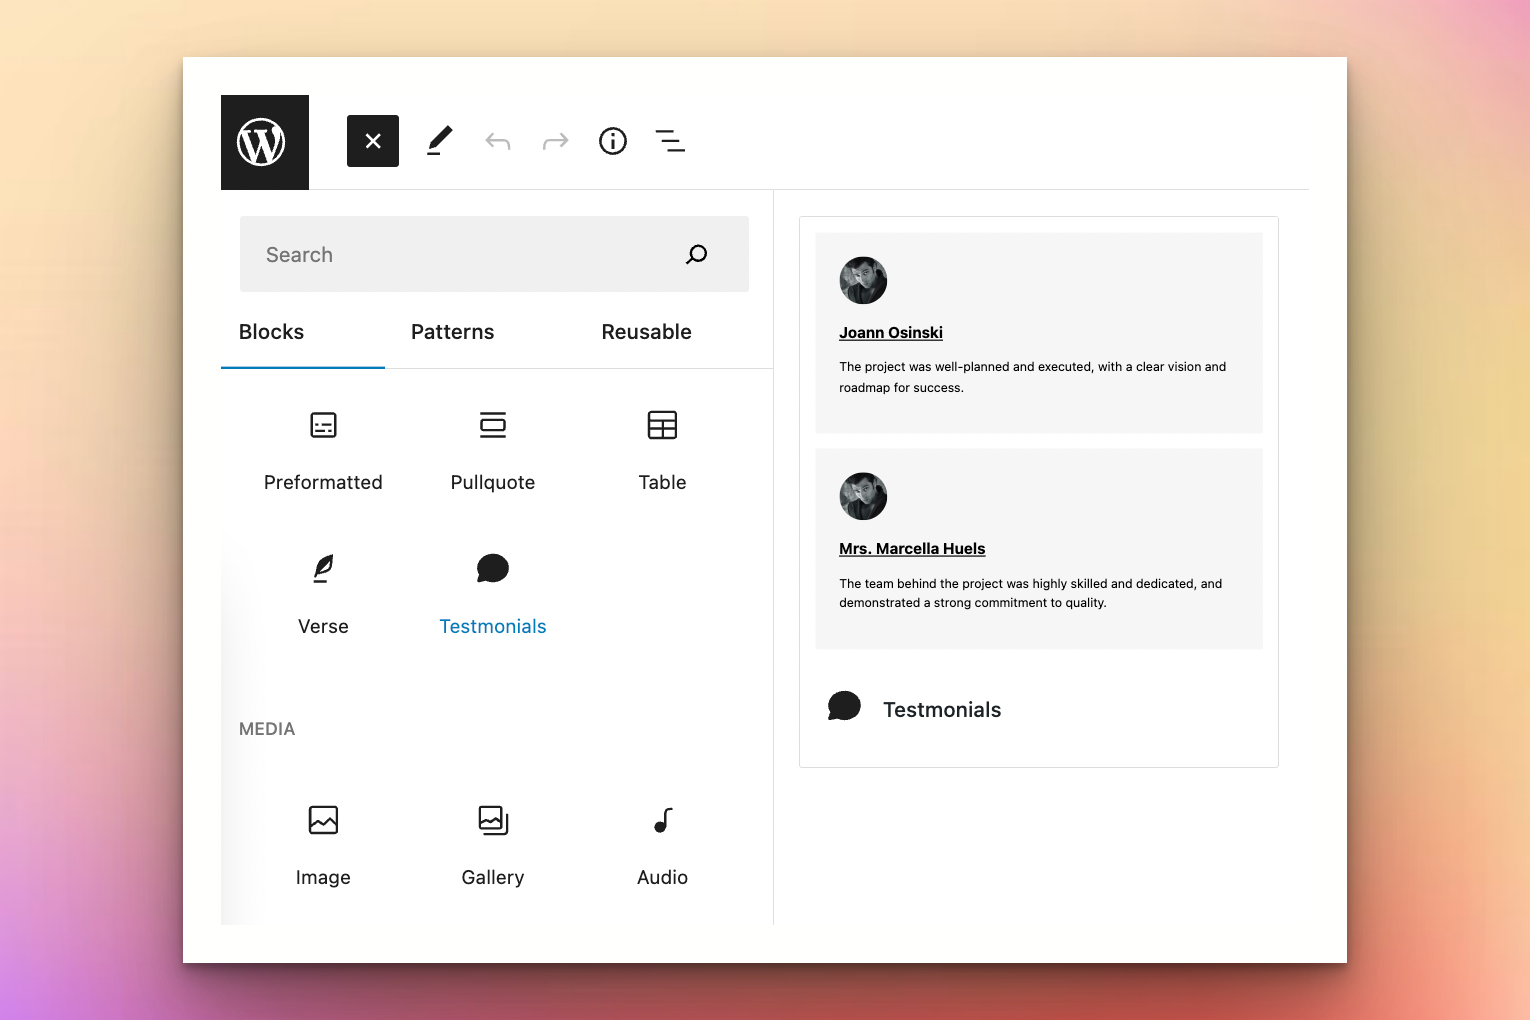Select the pencil edit tool
The image size is (1530, 1020).
click(x=439, y=141)
